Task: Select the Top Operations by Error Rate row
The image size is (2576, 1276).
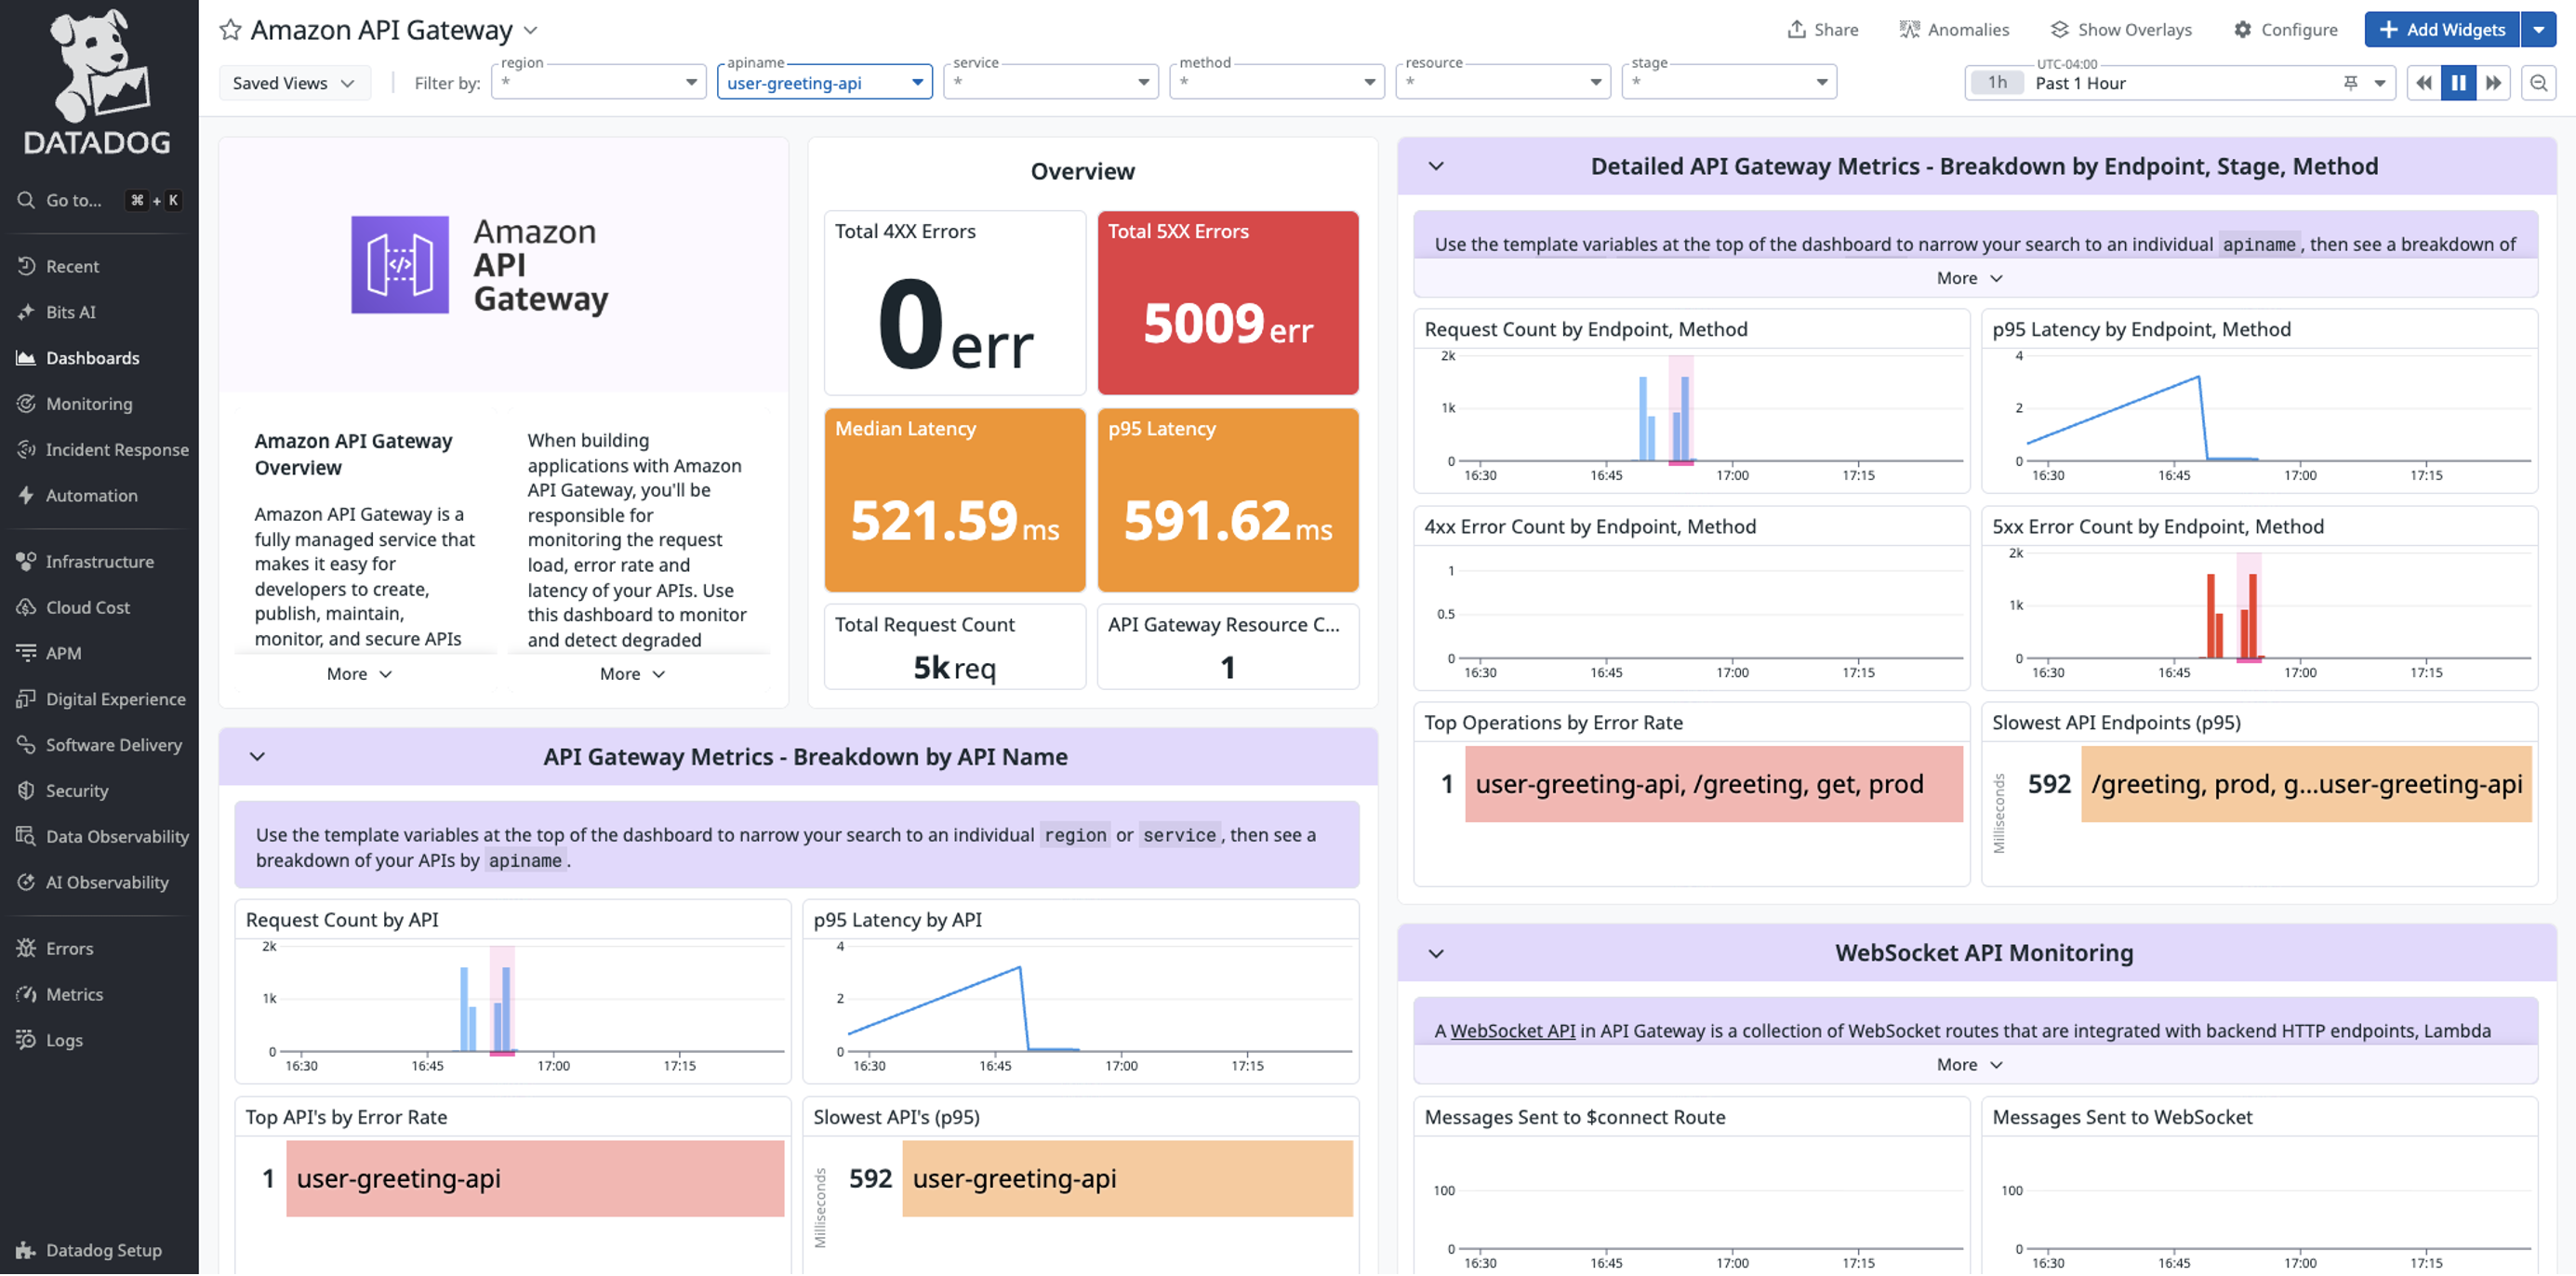Action: (x=1714, y=785)
